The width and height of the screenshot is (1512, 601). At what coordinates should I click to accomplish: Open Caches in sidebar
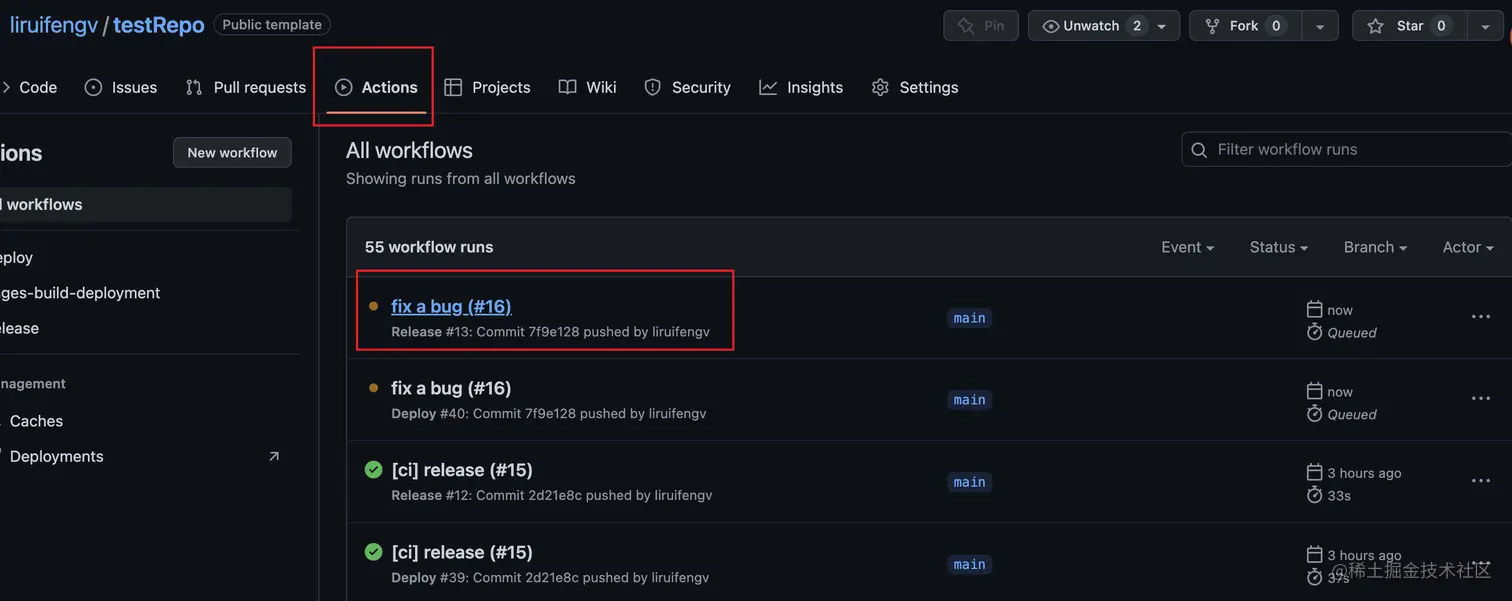(36, 421)
